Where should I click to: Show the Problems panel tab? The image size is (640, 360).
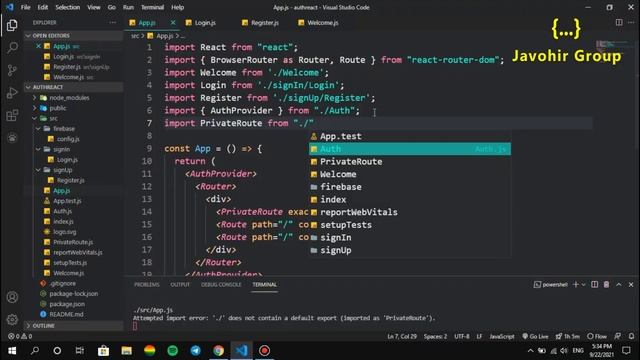tap(147, 284)
